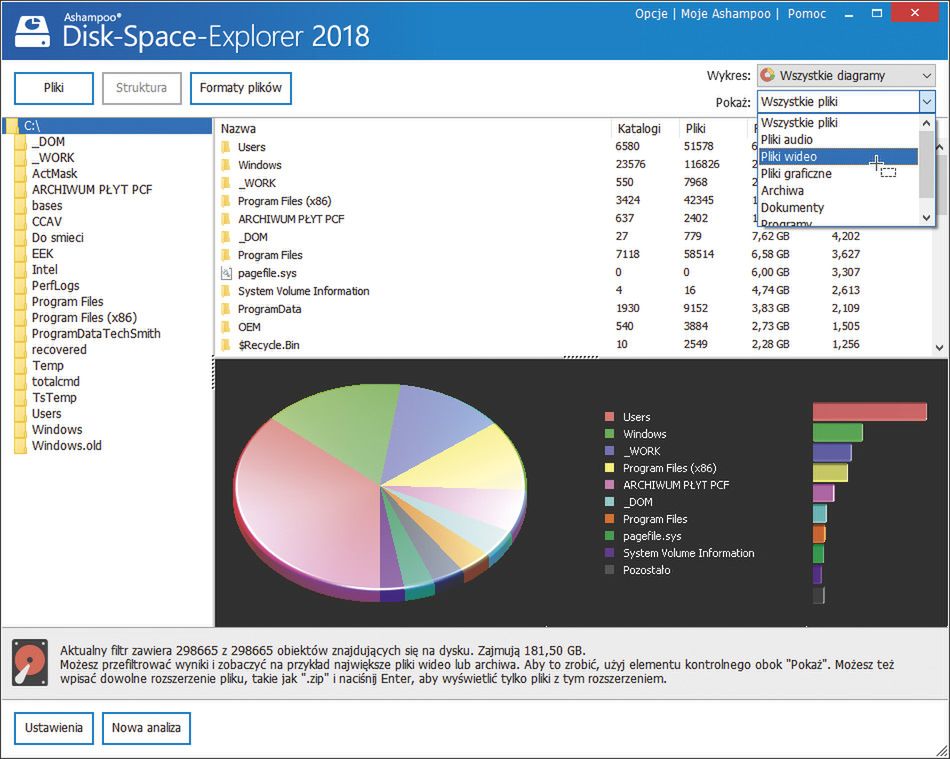This screenshot has height=759, width=950.
Task: Click the _WORK folder icon in left tree
Action: point(20,158)
